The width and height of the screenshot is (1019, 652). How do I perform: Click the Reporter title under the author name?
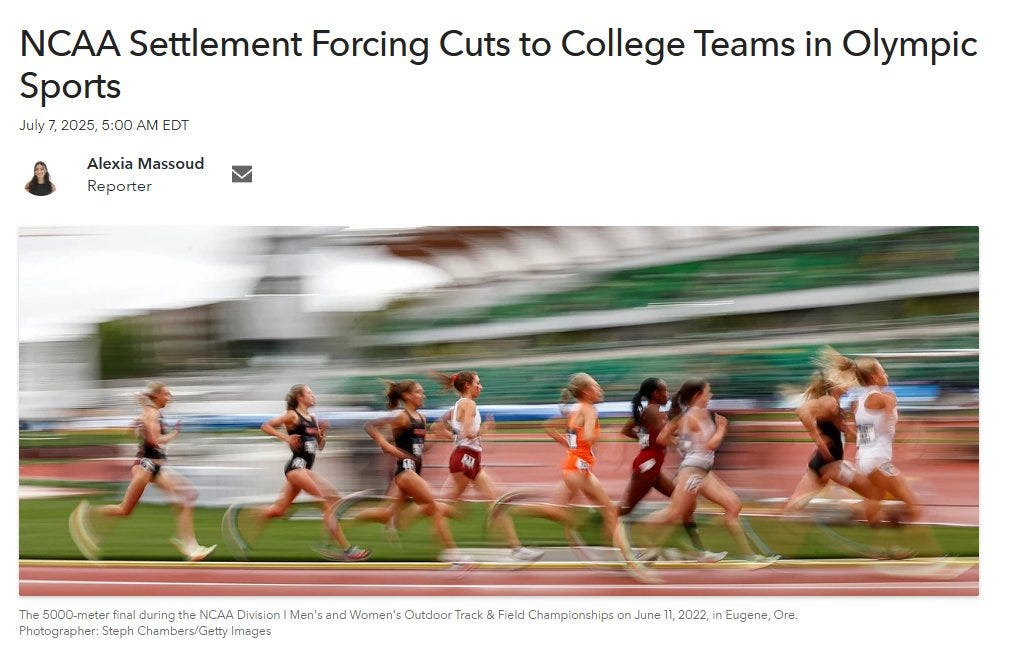click(120, 186)
